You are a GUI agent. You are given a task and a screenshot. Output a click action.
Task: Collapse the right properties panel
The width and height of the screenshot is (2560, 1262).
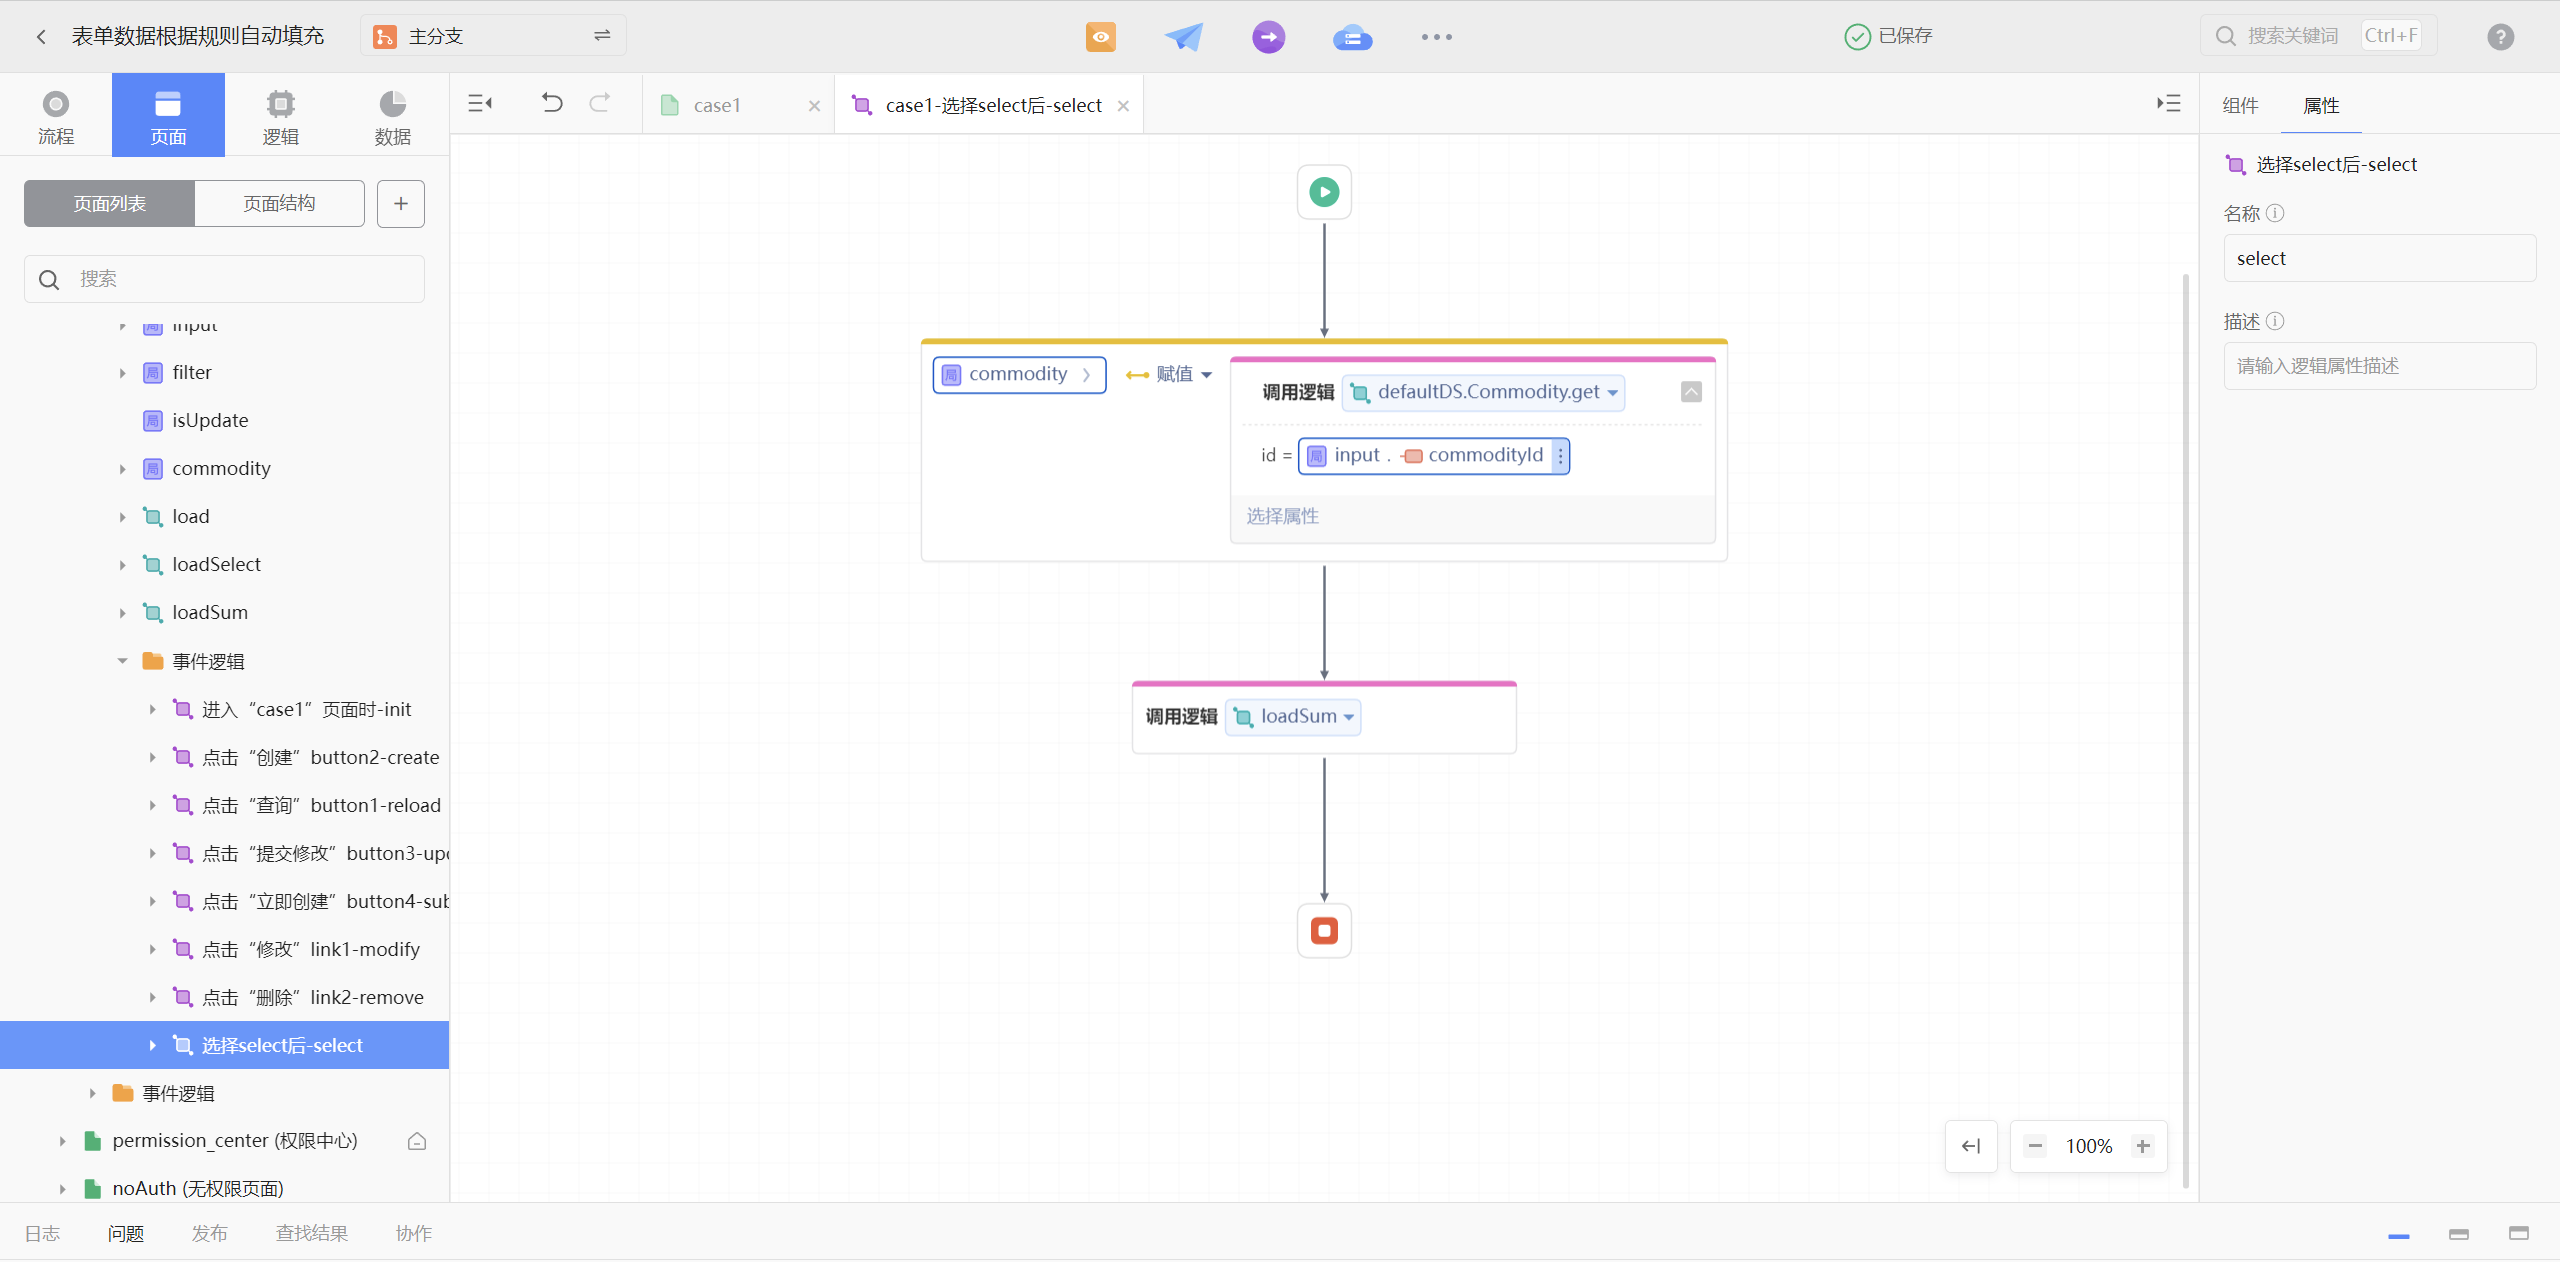coord(2168,103)
